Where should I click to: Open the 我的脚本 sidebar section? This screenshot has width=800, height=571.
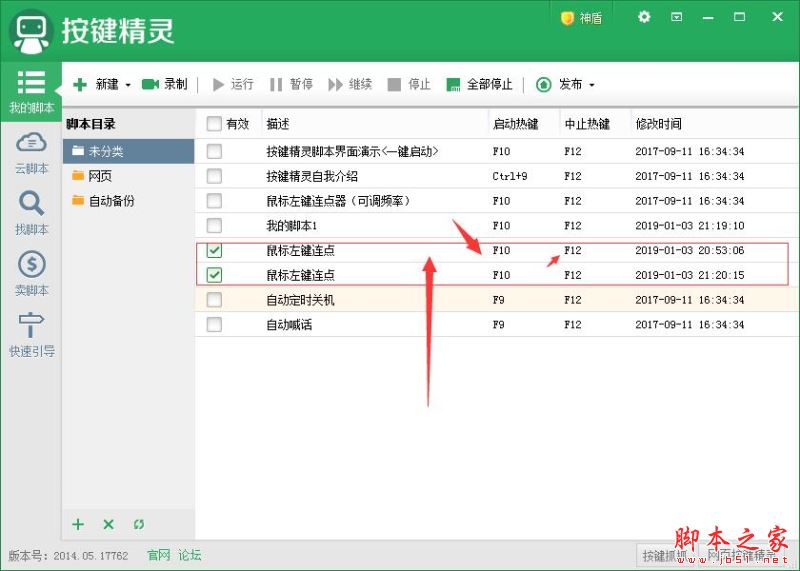[x=31, y=92]
